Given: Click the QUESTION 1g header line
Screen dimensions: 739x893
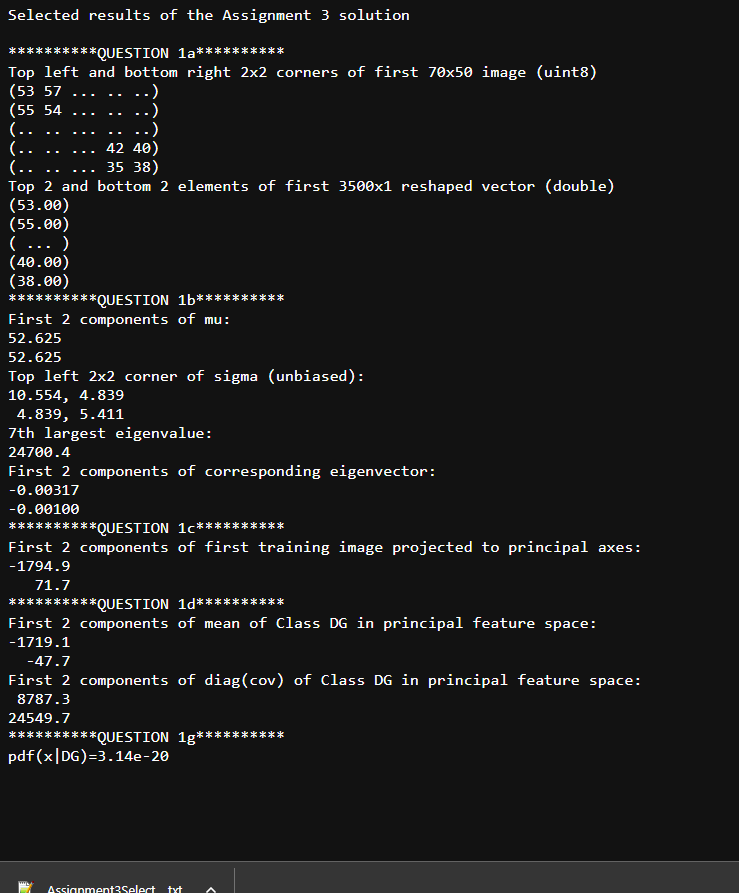Looking at the screenshot, I should click(x=146, y=737).
